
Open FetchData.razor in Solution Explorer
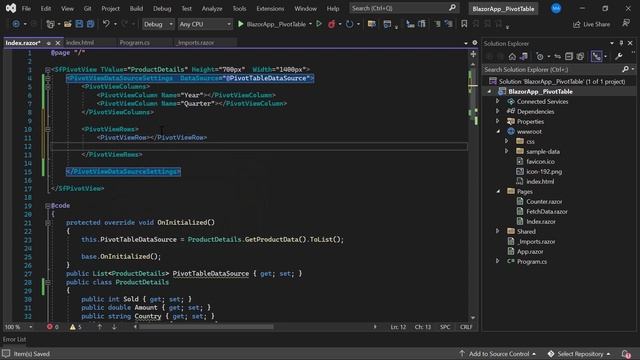point(547,211)
